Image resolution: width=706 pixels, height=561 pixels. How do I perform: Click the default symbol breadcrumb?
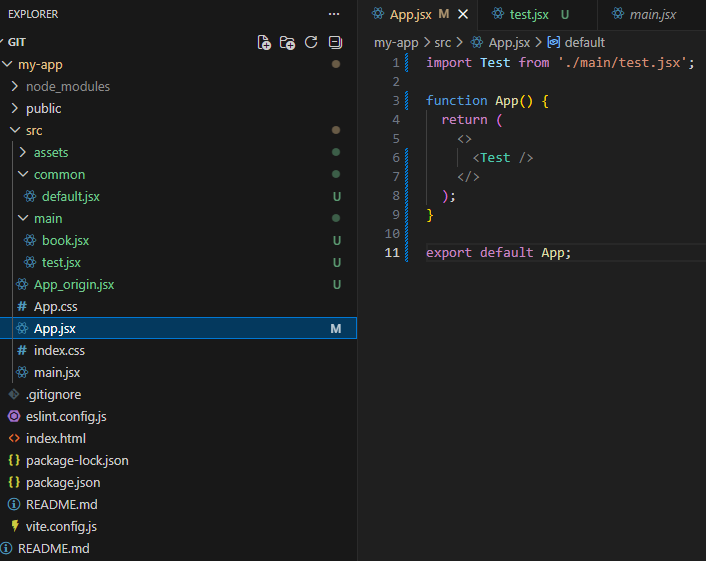584,42
